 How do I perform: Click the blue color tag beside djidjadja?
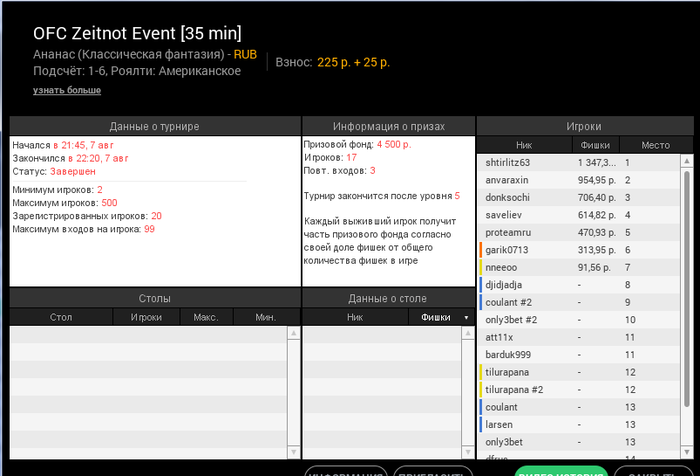tap(480, 285)
